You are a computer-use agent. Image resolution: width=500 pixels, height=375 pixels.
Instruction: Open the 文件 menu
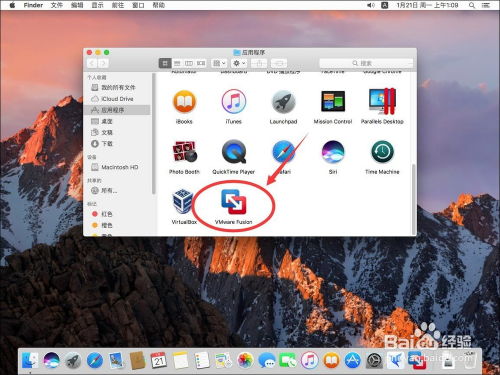[57, 5]
